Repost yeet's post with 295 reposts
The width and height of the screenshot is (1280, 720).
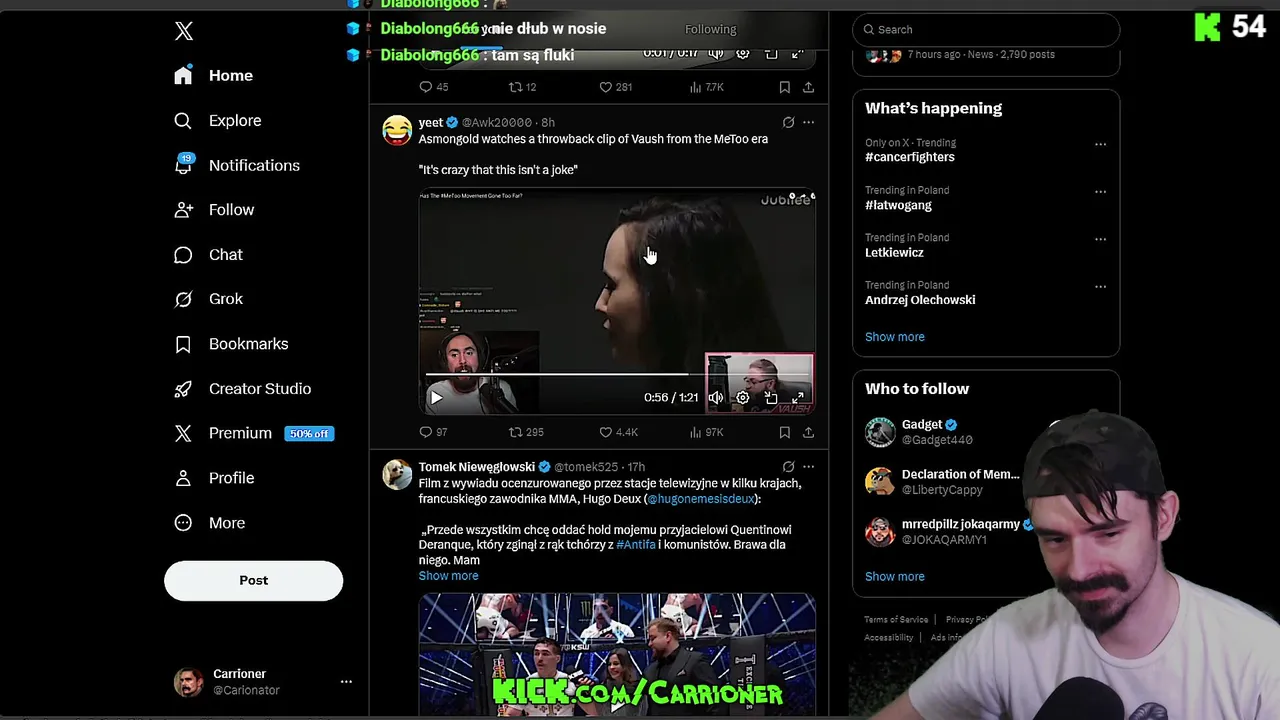[526, 432]
